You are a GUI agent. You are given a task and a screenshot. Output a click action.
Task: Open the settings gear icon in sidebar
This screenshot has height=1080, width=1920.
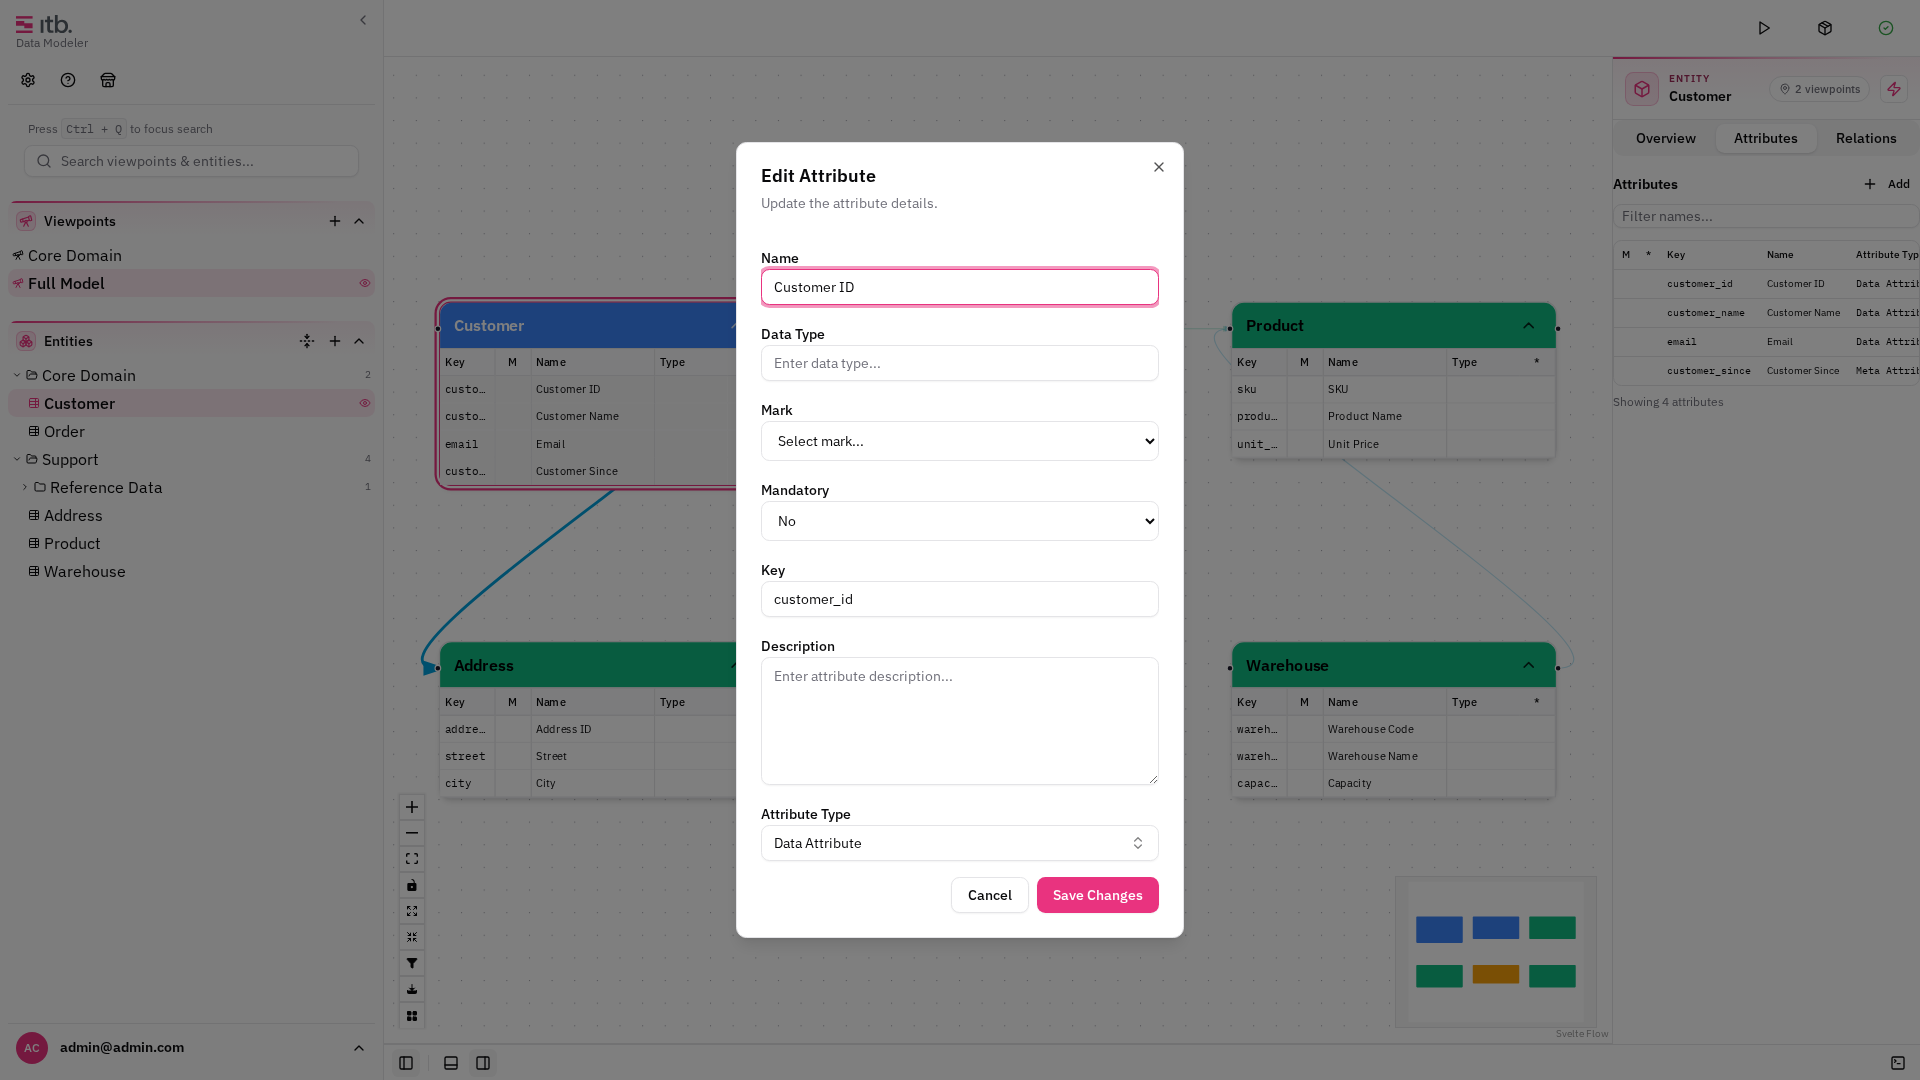click(28, 80)
